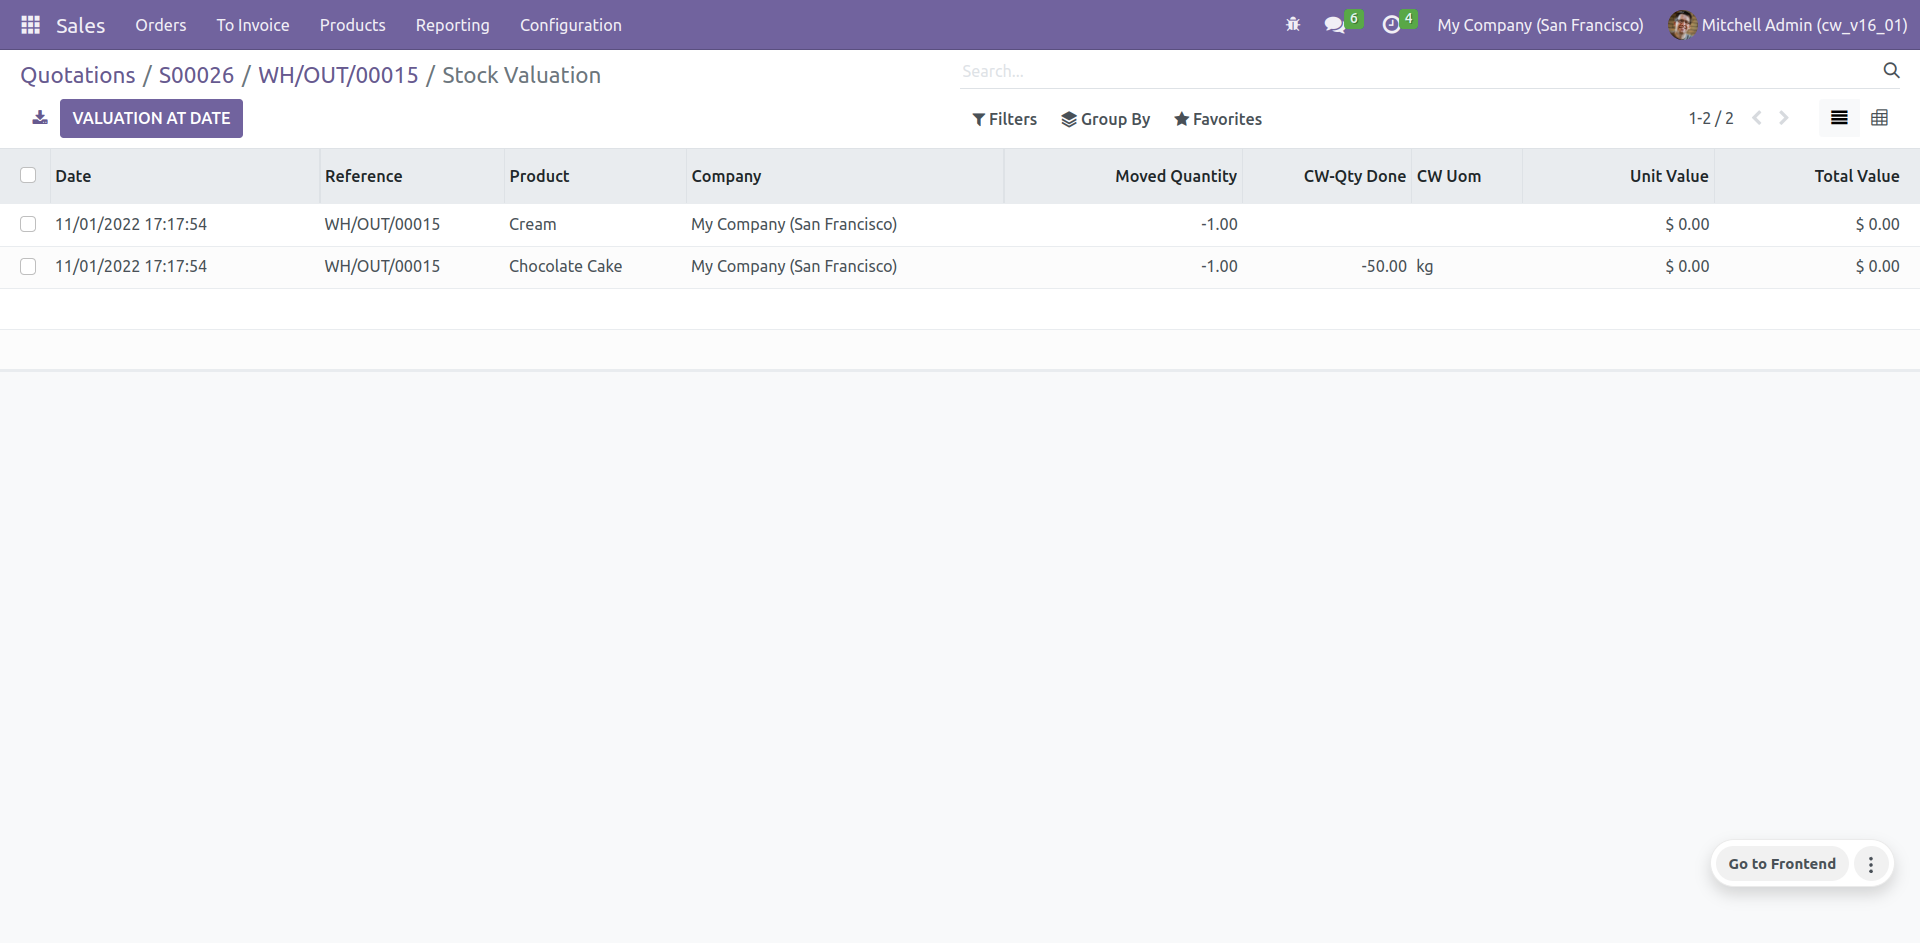
Task: Switch to list view icon
Action: click(x=1839, y=118)
